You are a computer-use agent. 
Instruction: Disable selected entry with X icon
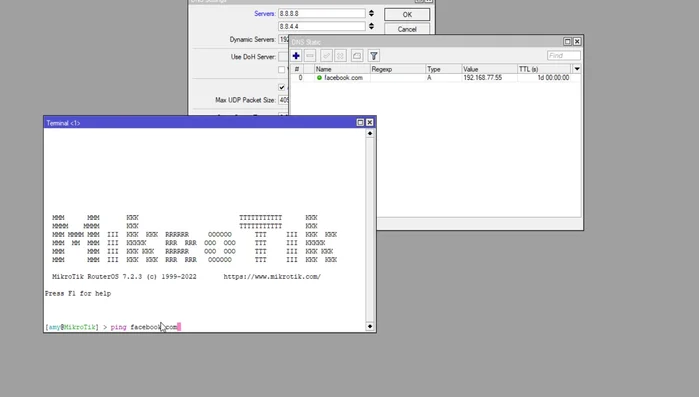click(x=341, y=56)
